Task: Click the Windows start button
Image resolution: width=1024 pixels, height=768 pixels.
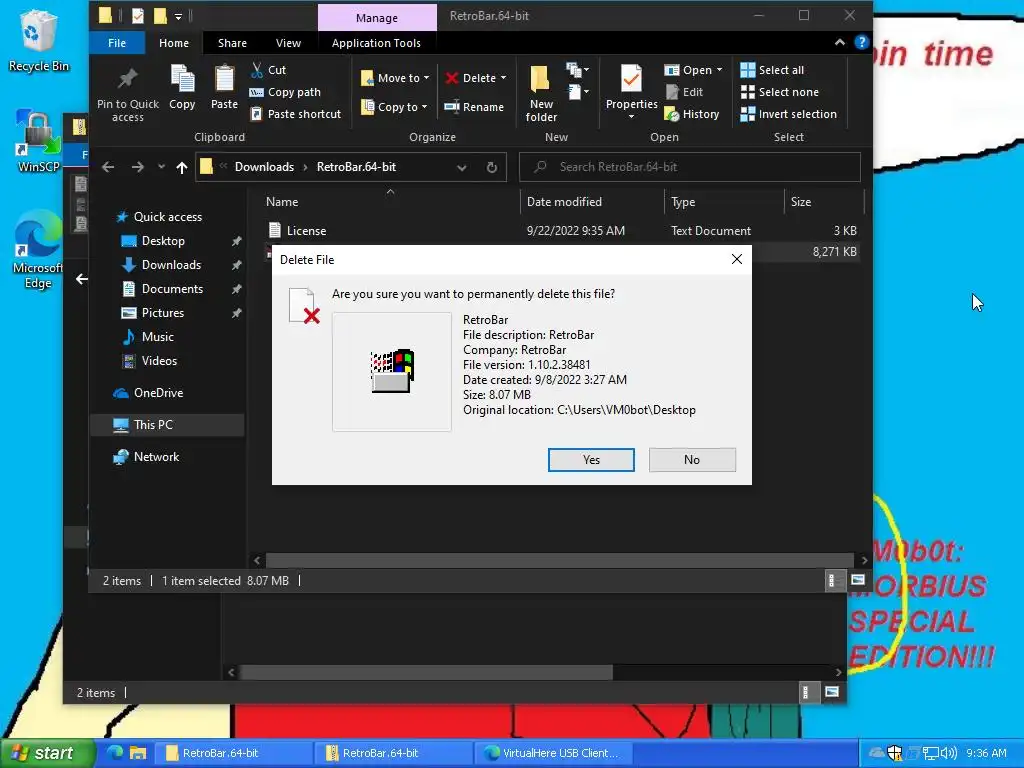Action: pos(46,753)
